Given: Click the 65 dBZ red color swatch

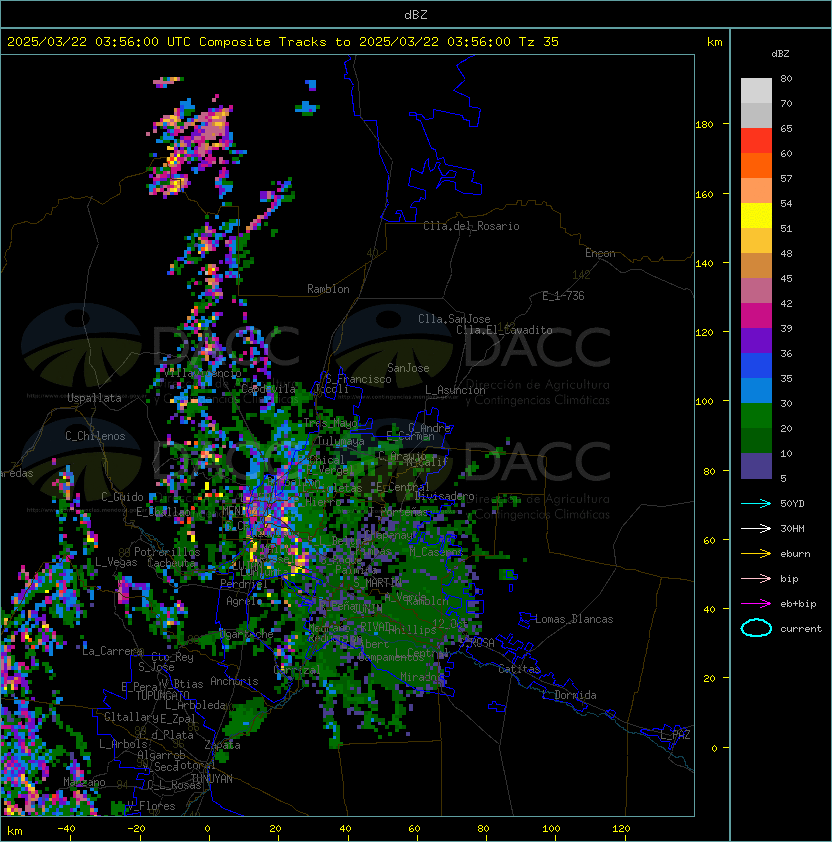Looking at the screenshot, I should [756, 141].
